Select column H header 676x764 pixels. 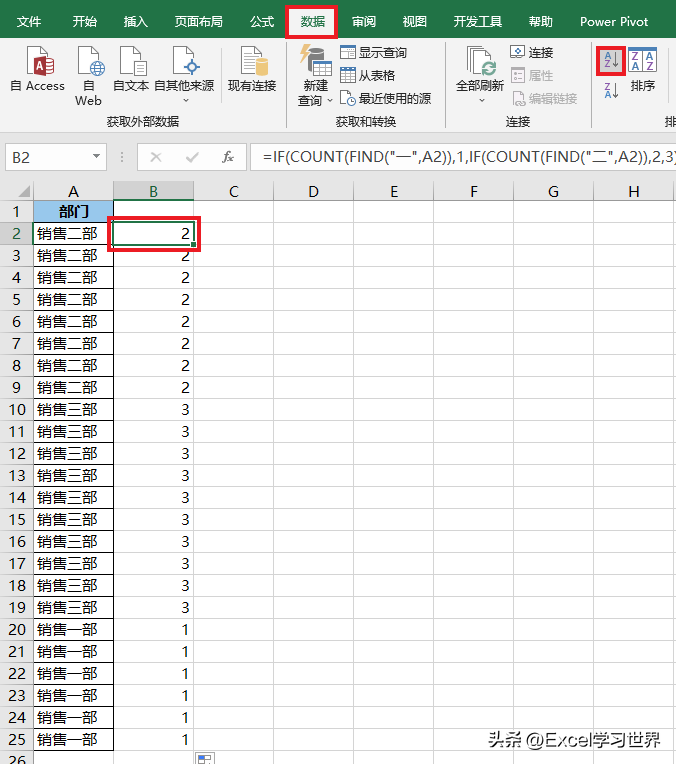point(634,191)
